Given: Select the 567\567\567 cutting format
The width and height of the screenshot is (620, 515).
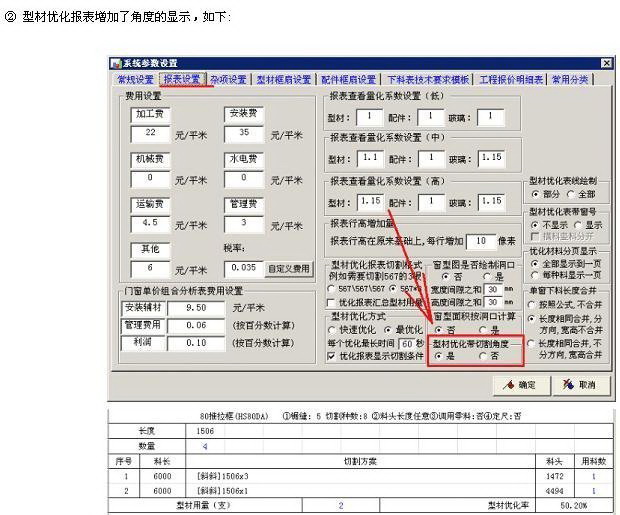Looking at the screenshot, I should point(331,289).
